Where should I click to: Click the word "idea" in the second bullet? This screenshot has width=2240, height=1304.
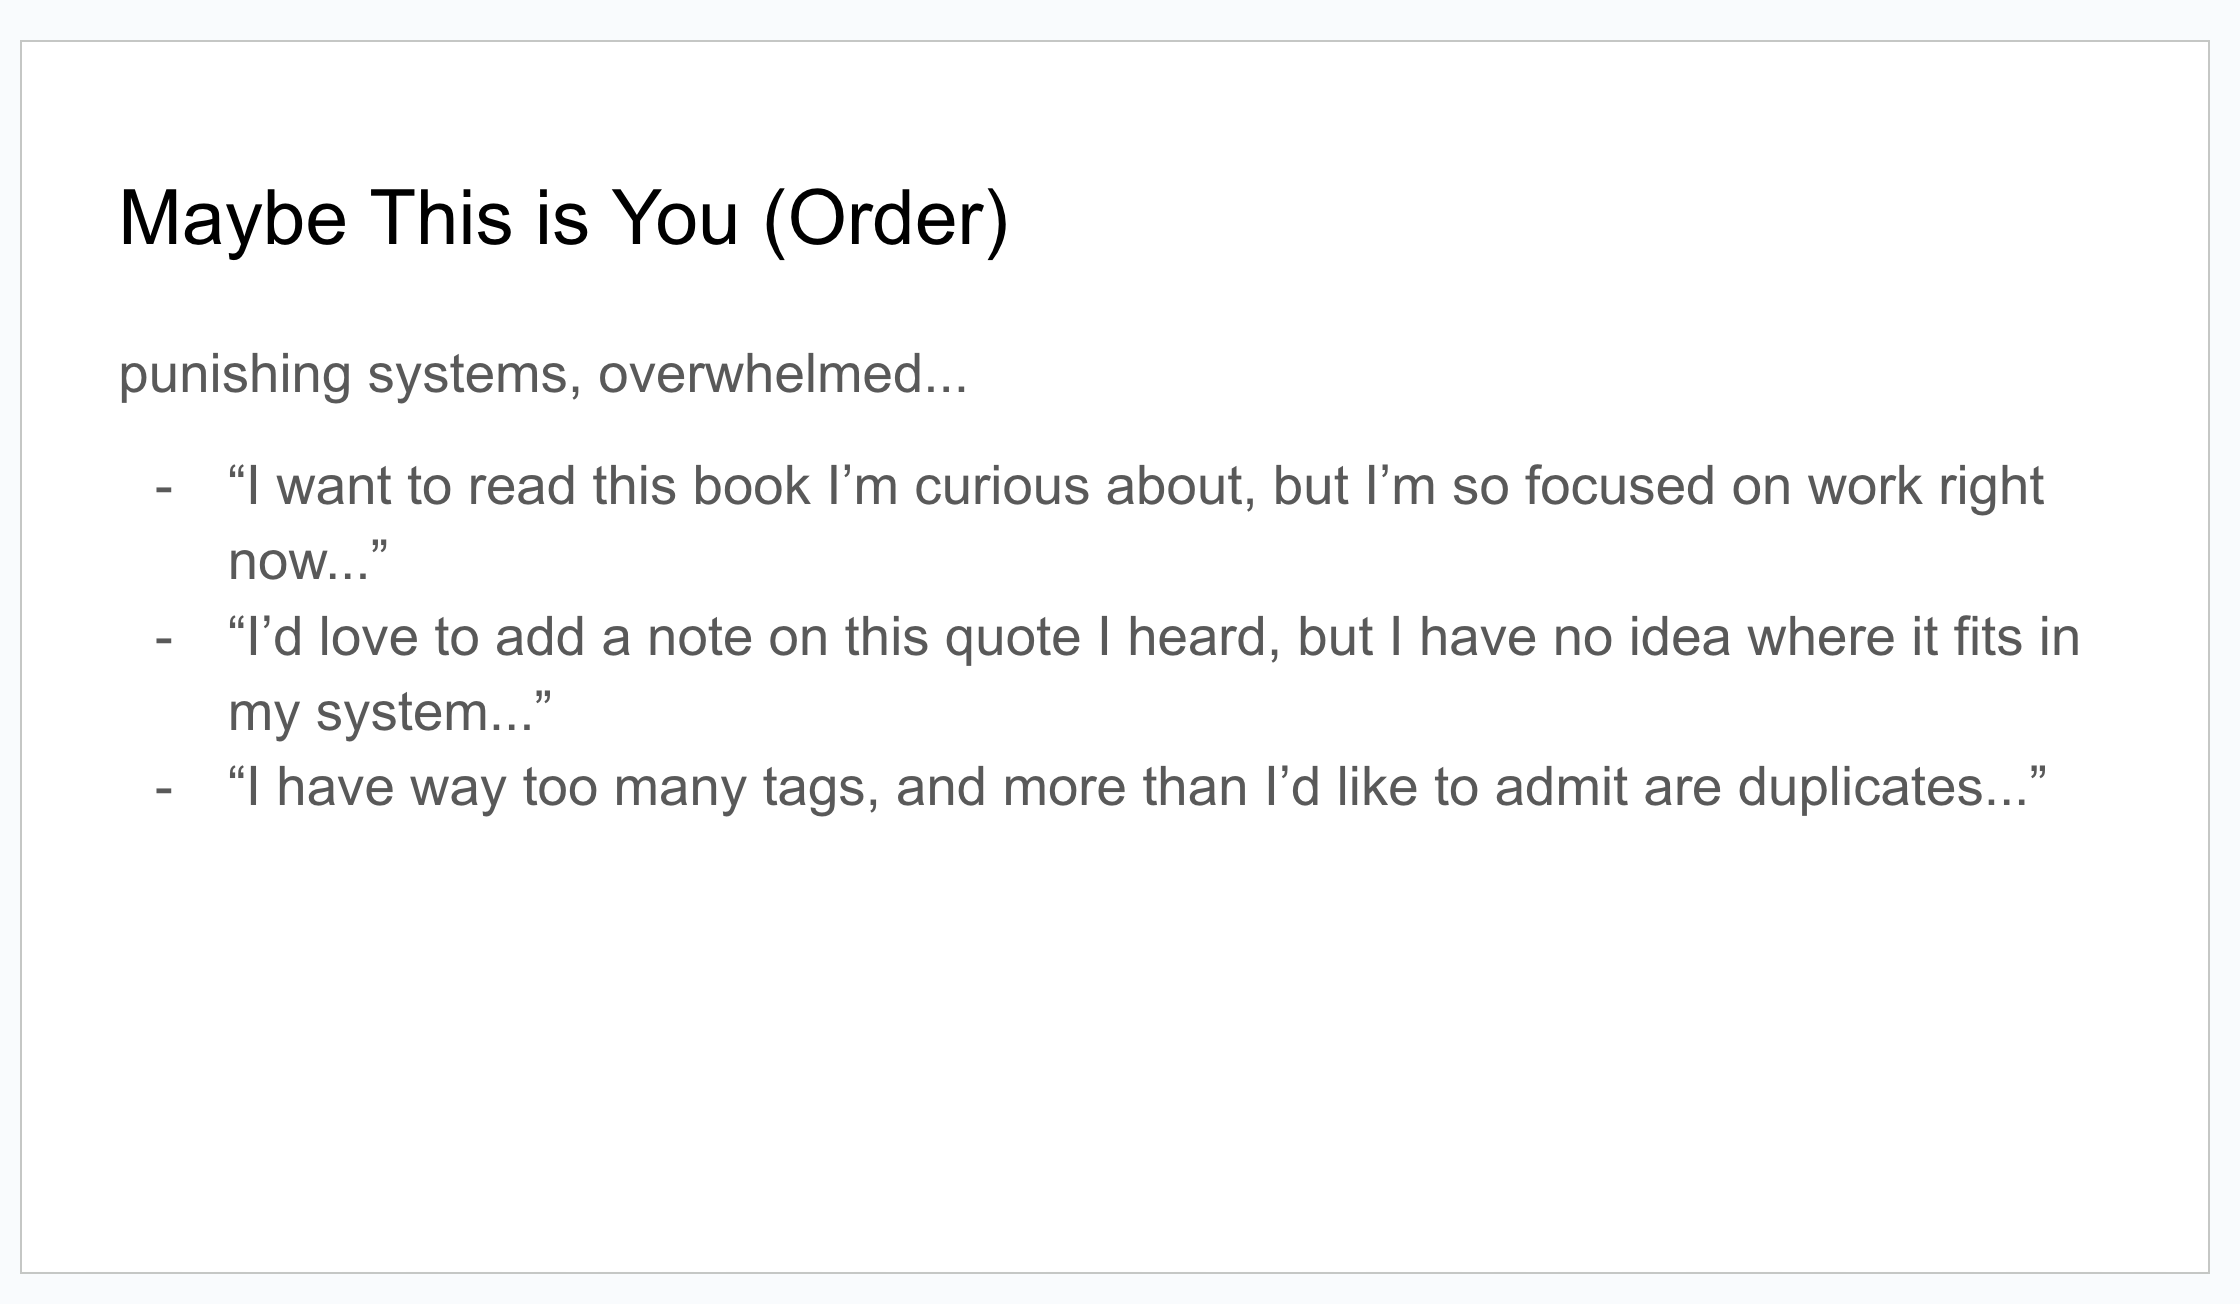tap(1679, 637)
